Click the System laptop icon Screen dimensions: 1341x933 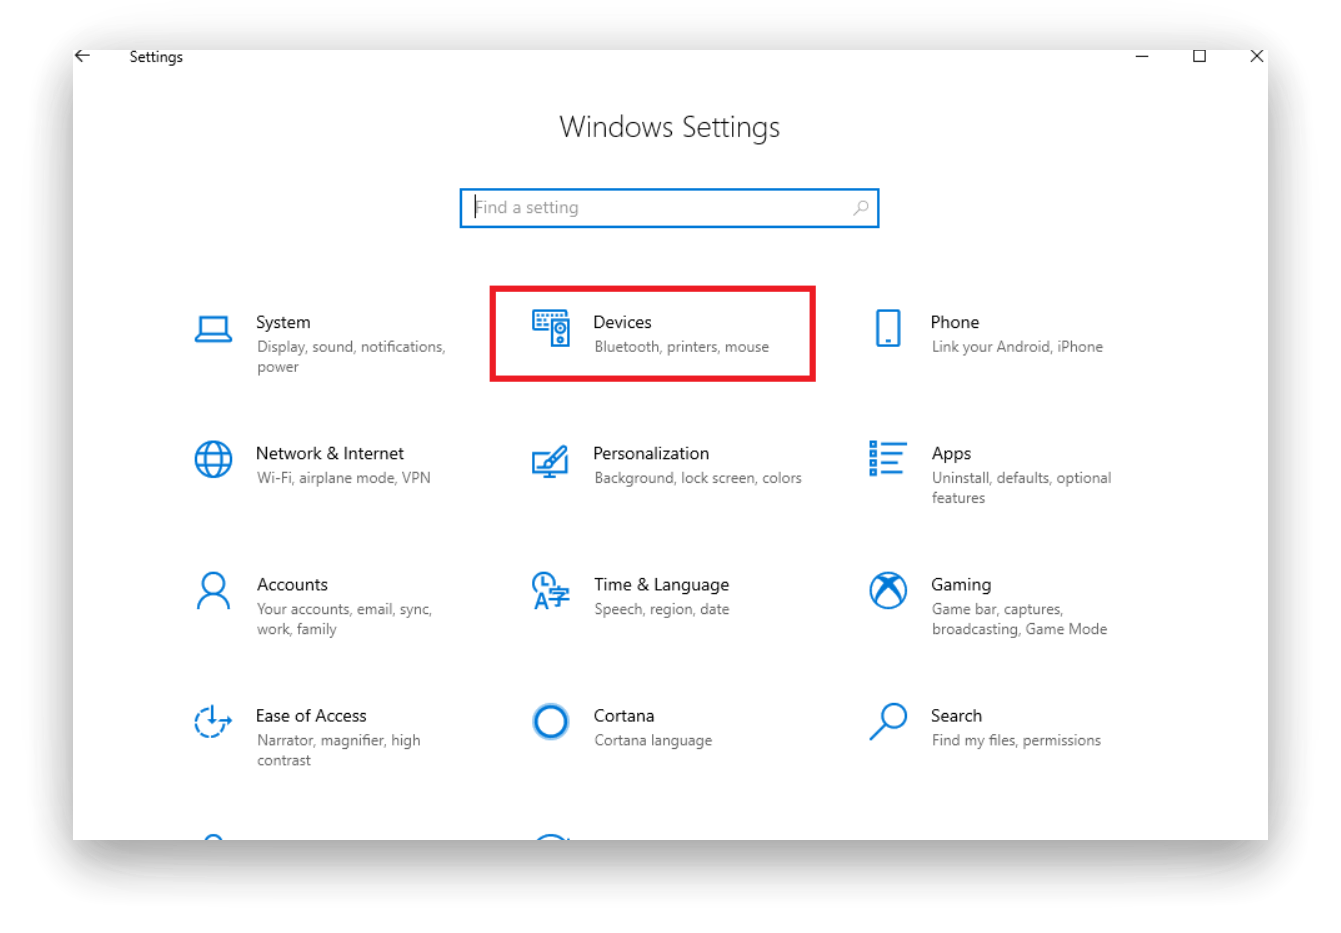tap(213, 329)
